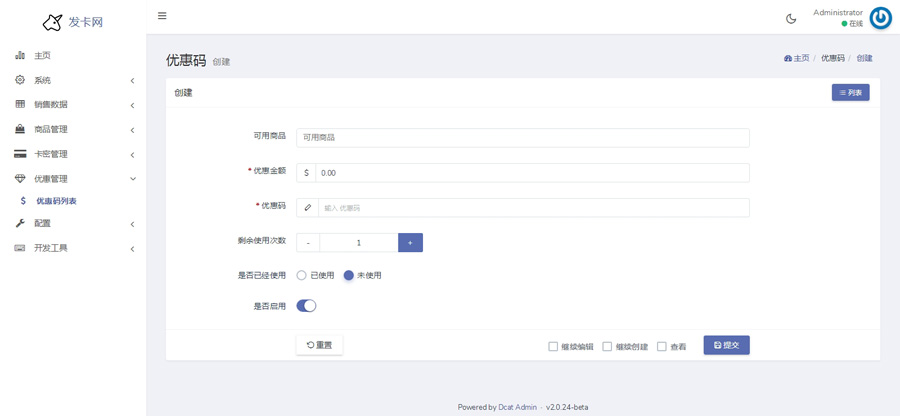Click the 主页 chart icon in sidebar

pyautogui.click(x=20, y=56)
